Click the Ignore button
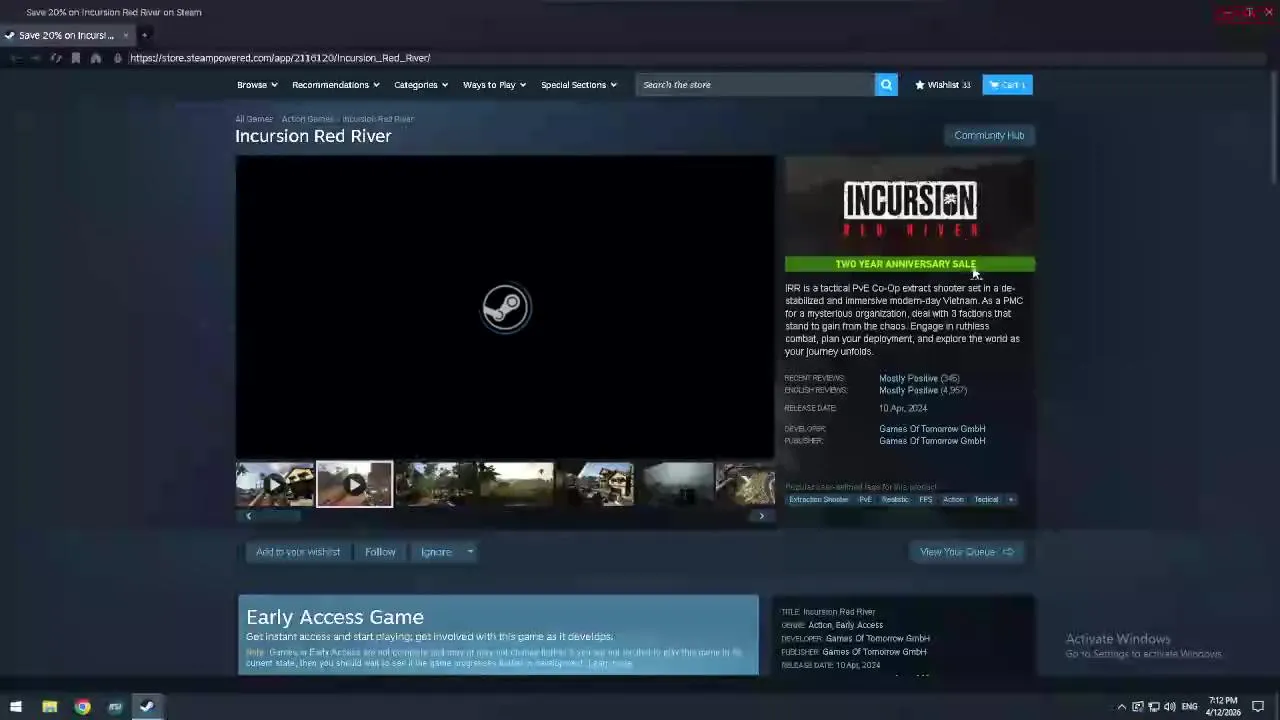Screen dimensions: 1280x720 [x=436, y=552]
